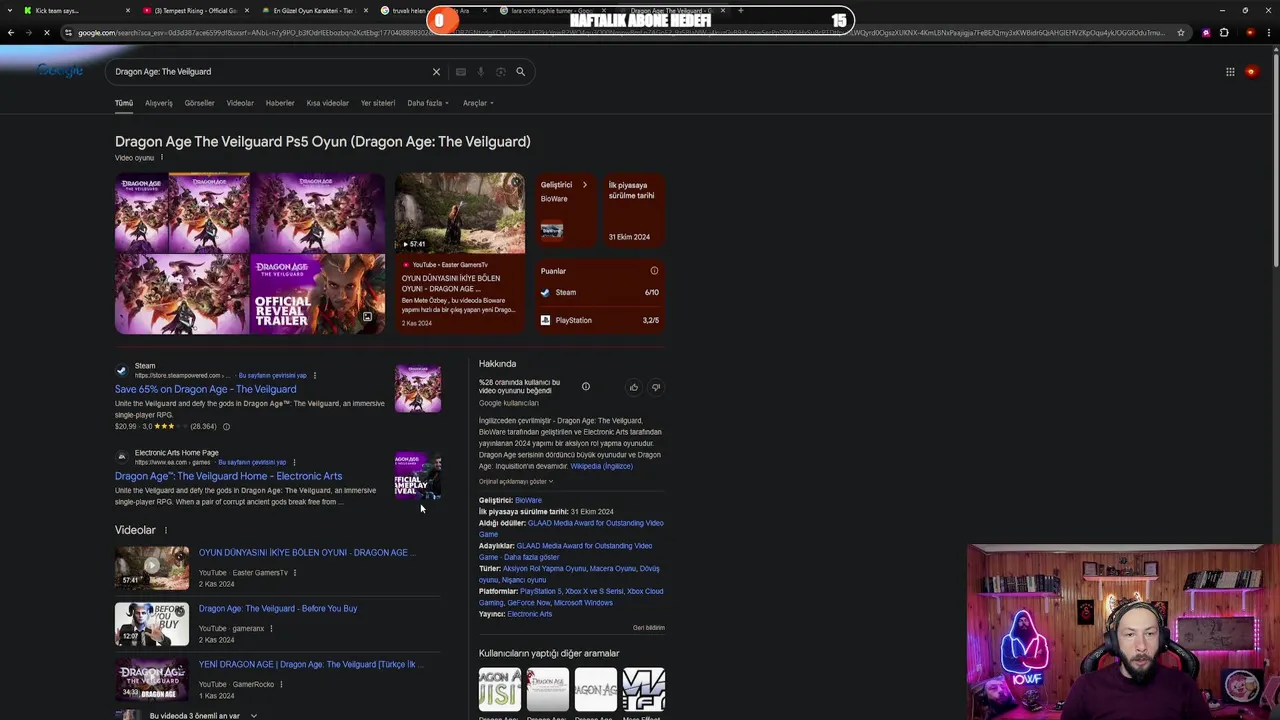The height and width of the screenshot is (720, 1280).
Task: Open three-dot menu beside Easter GamersTv video
Action: click(295, 573)
